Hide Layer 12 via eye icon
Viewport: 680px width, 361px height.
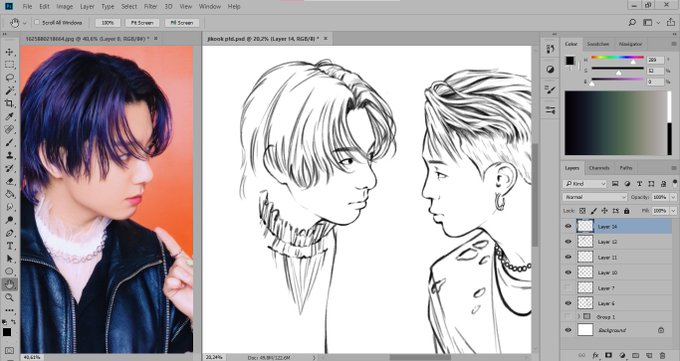click(568, 242)
